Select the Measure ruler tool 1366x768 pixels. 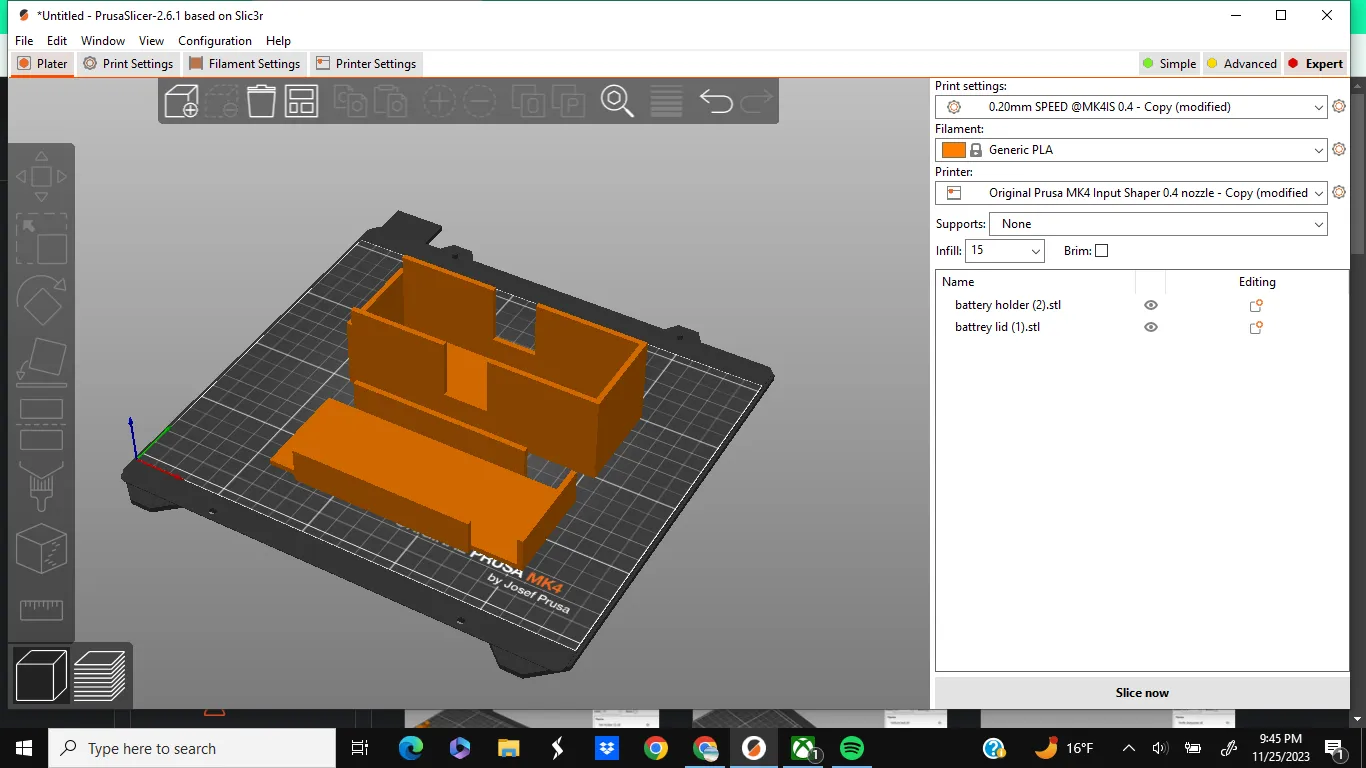pyautogui.click(x=41, y=609)
